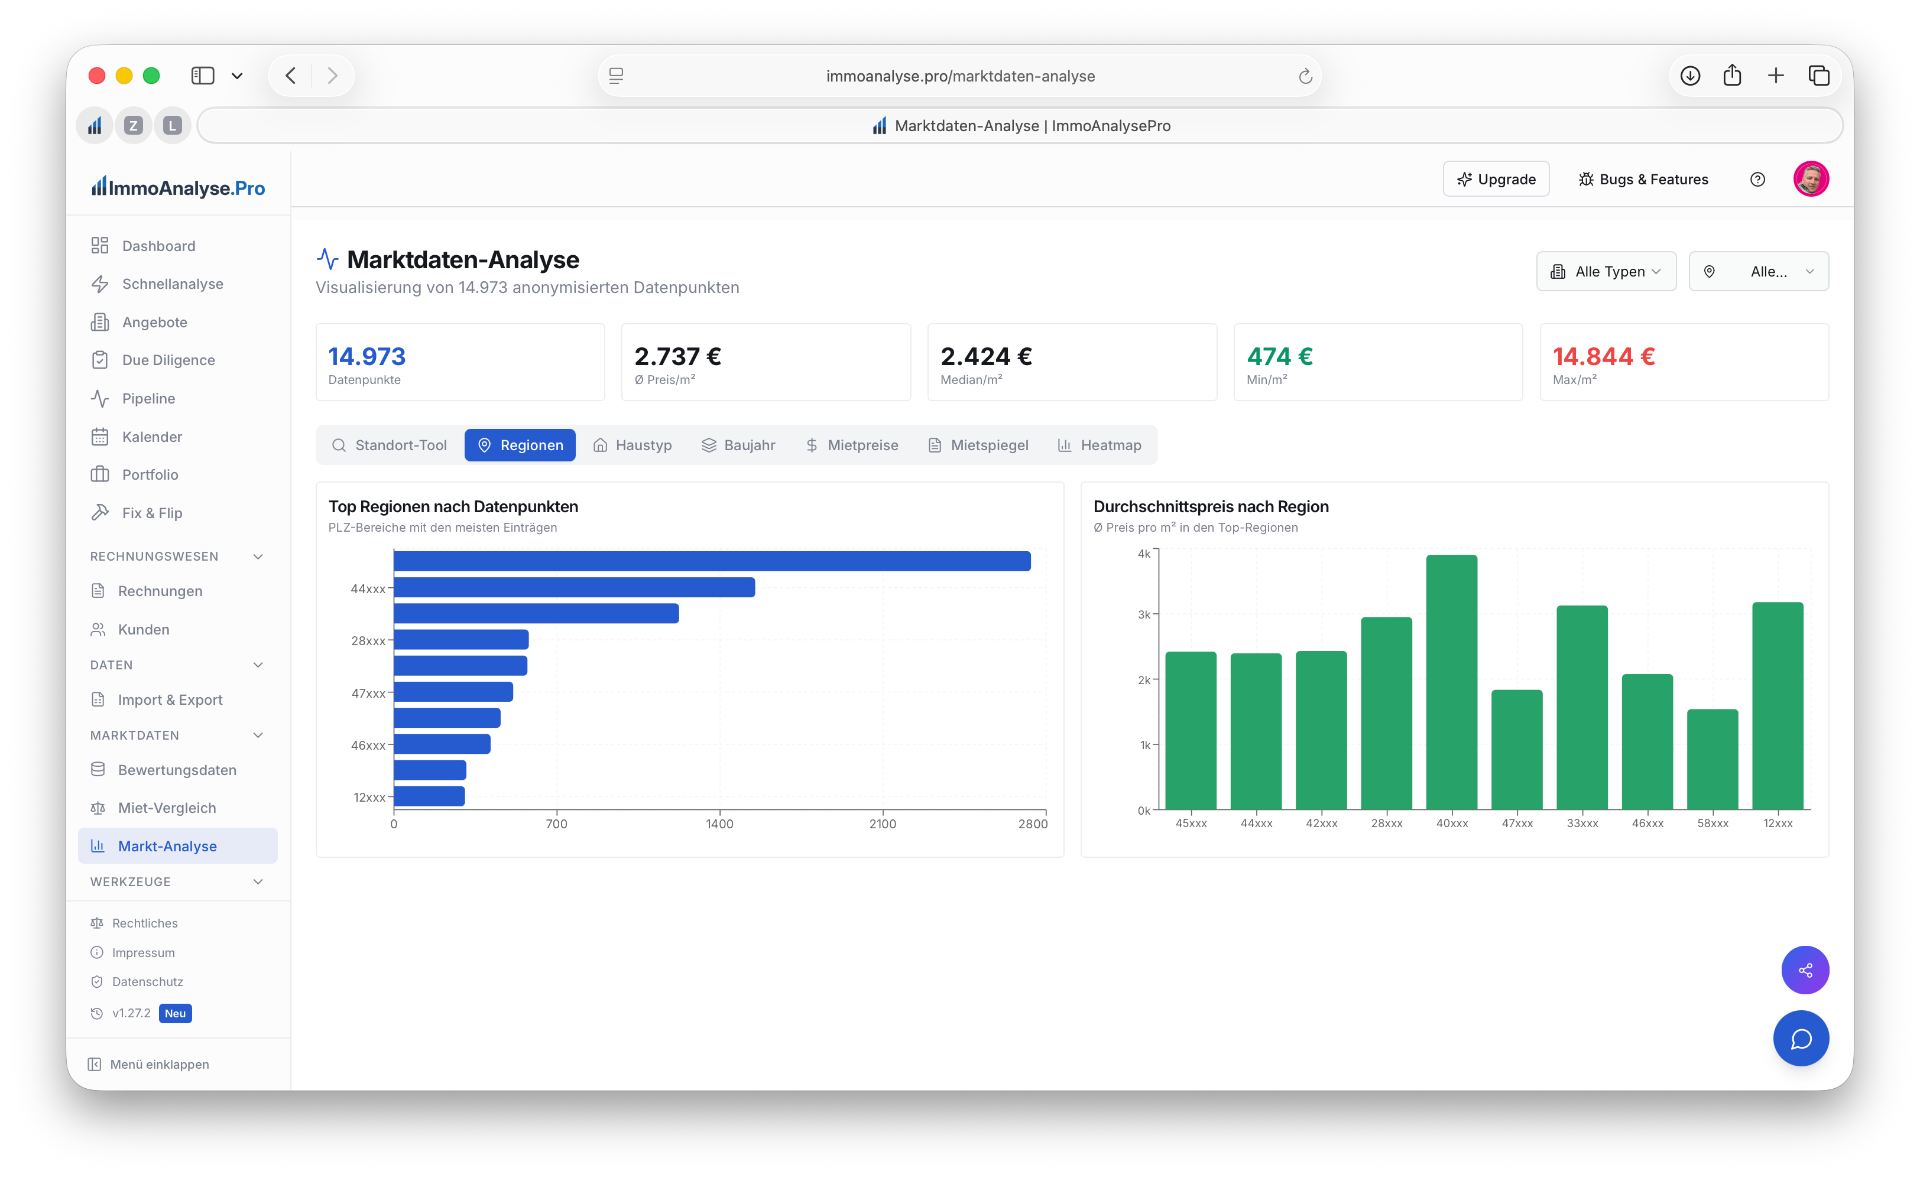Viewport: 1920px width, 1178px height.
Task: Click the 40xxx green bar
Action: point(1451,682)
